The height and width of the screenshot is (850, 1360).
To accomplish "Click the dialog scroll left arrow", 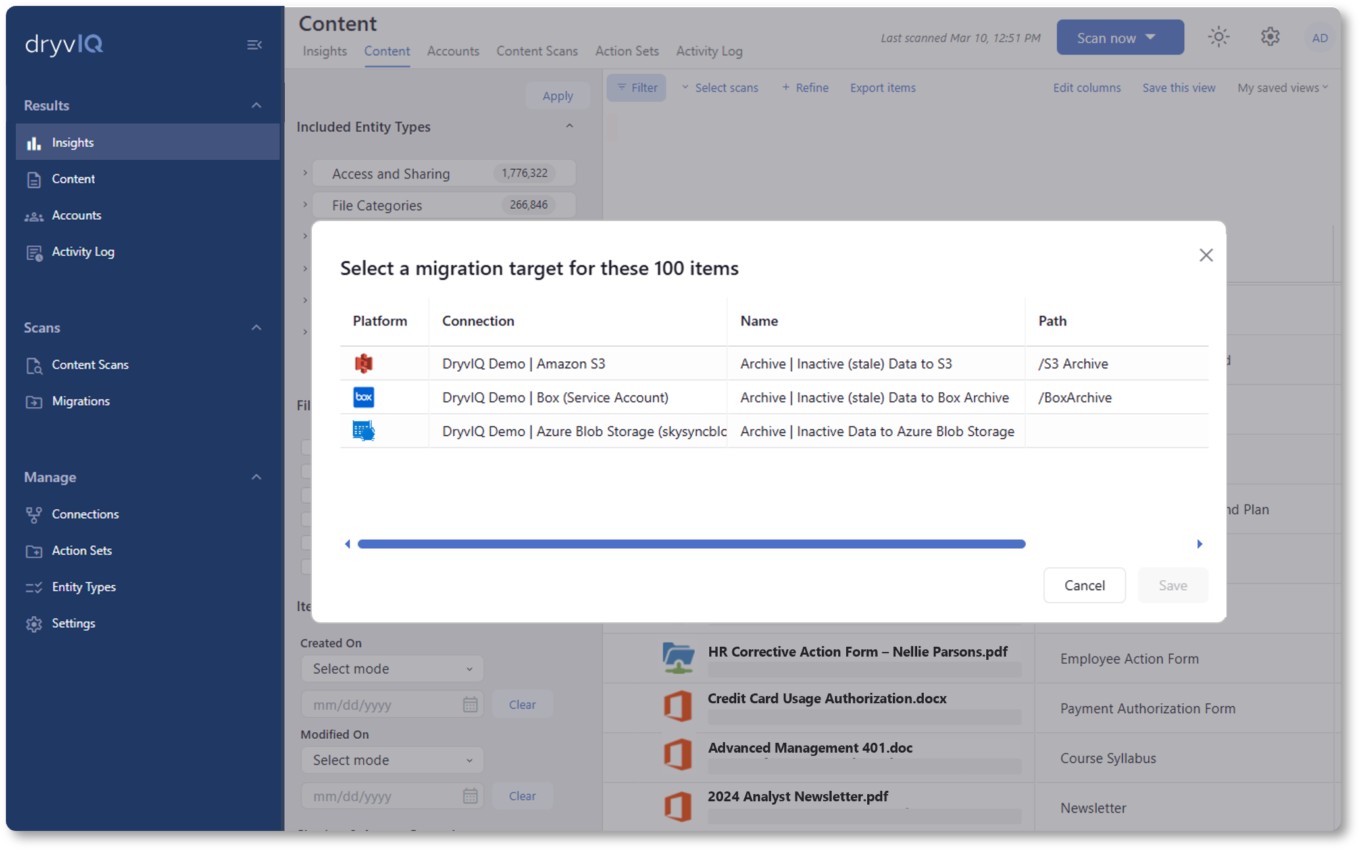I will (348, 544).
